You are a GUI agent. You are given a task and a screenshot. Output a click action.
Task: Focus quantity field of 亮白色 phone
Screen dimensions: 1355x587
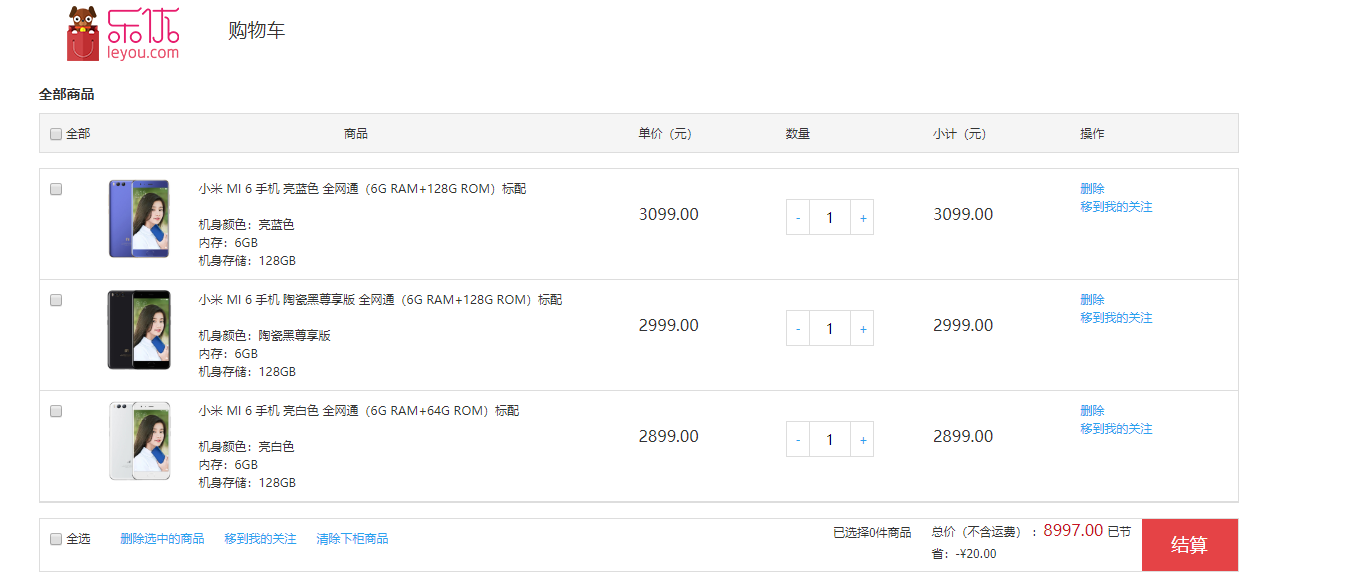(x=830, y=440)
